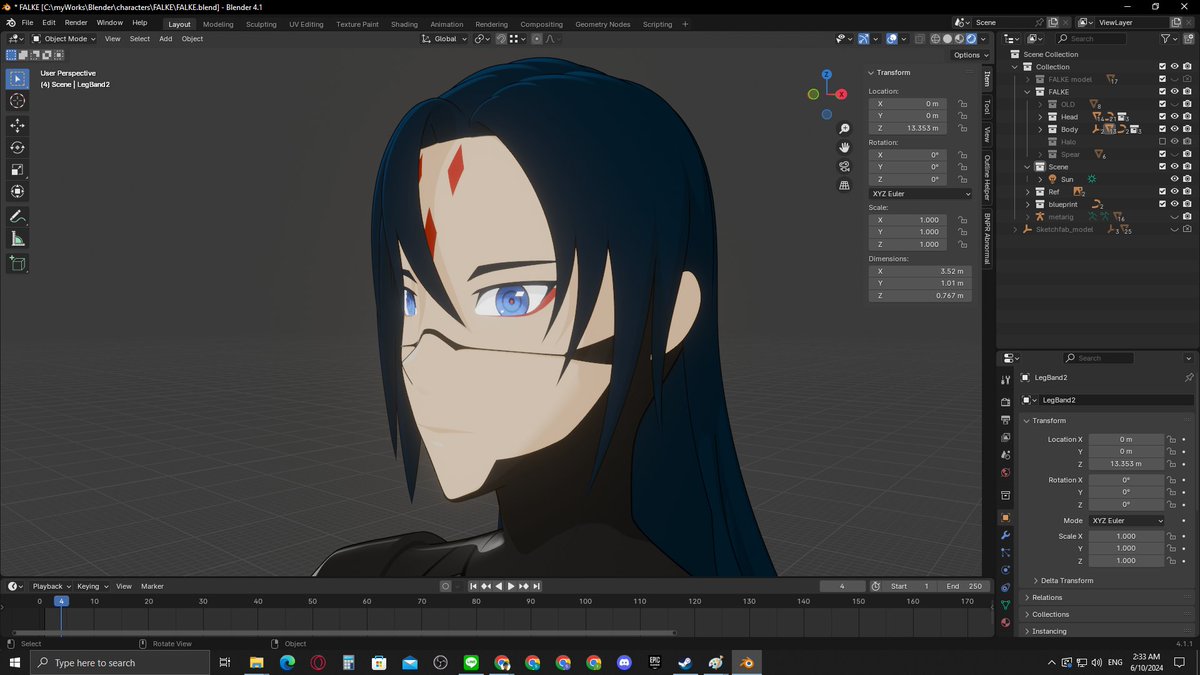Screen dimensions: 1200x675
Task: Open the timeline Keying popover
Action: tap(91, 586)
